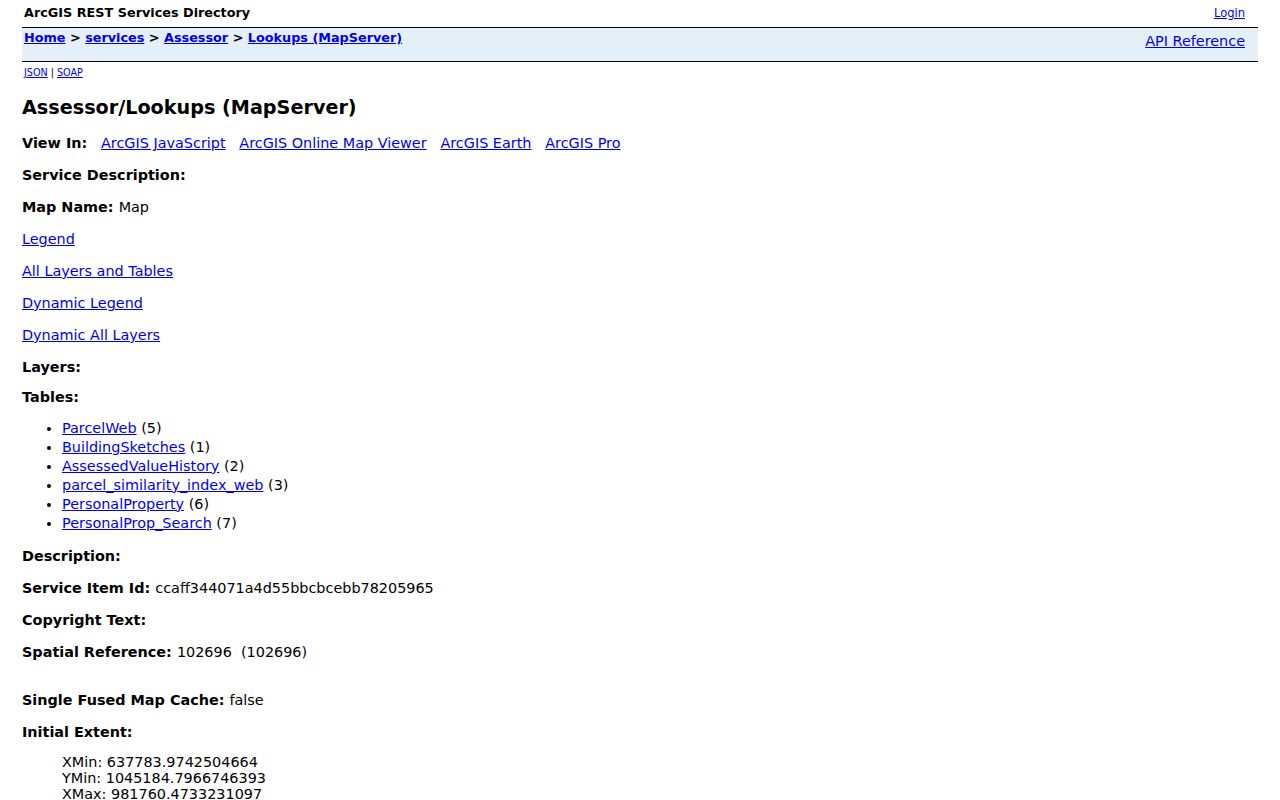
Task: Open the ParcelWeb table
Action: (99, 428)
